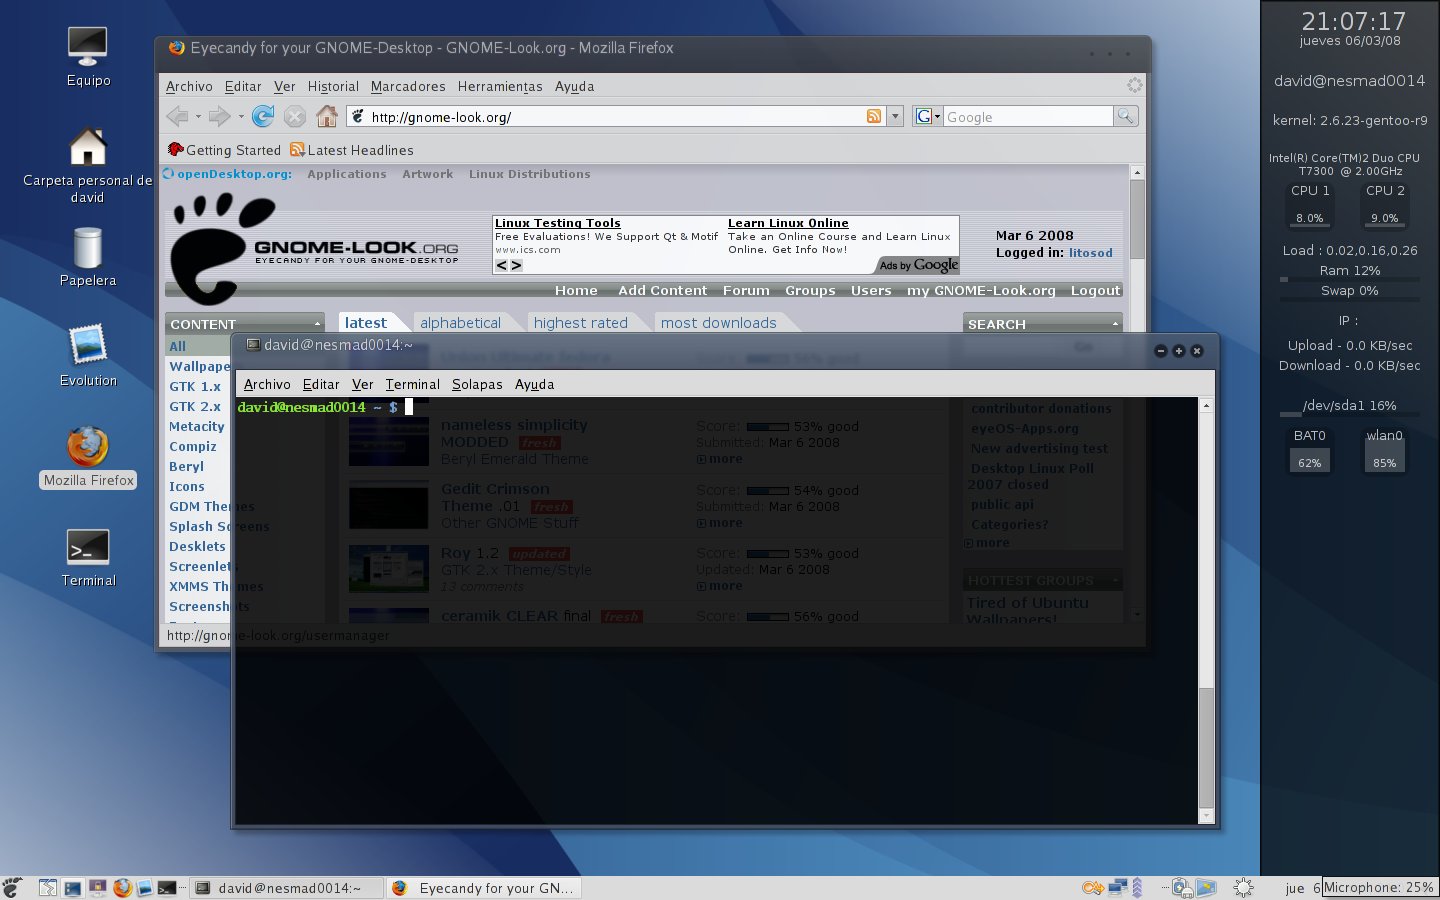Switch to david@nesmad0014 taskbar button

coord(286,888)
